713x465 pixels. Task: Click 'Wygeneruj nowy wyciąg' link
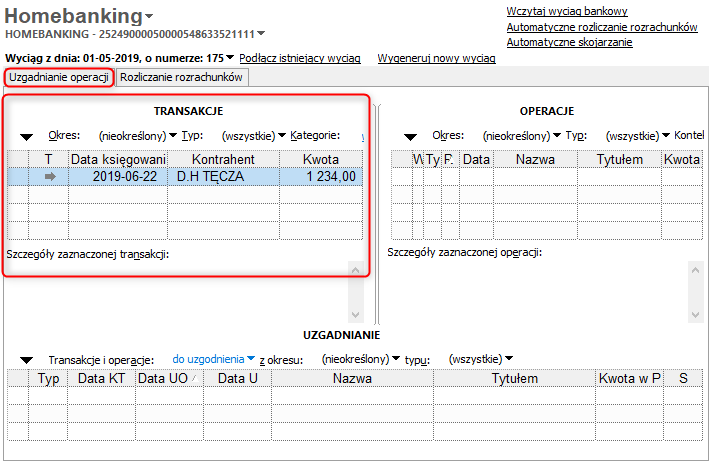coord(437,58)
